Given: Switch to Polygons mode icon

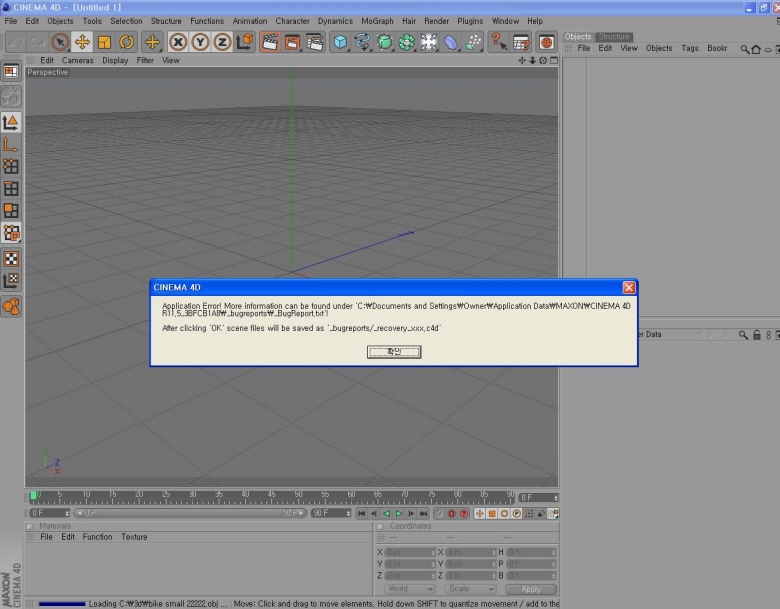Looking at the screenshot, I should 11,210.
